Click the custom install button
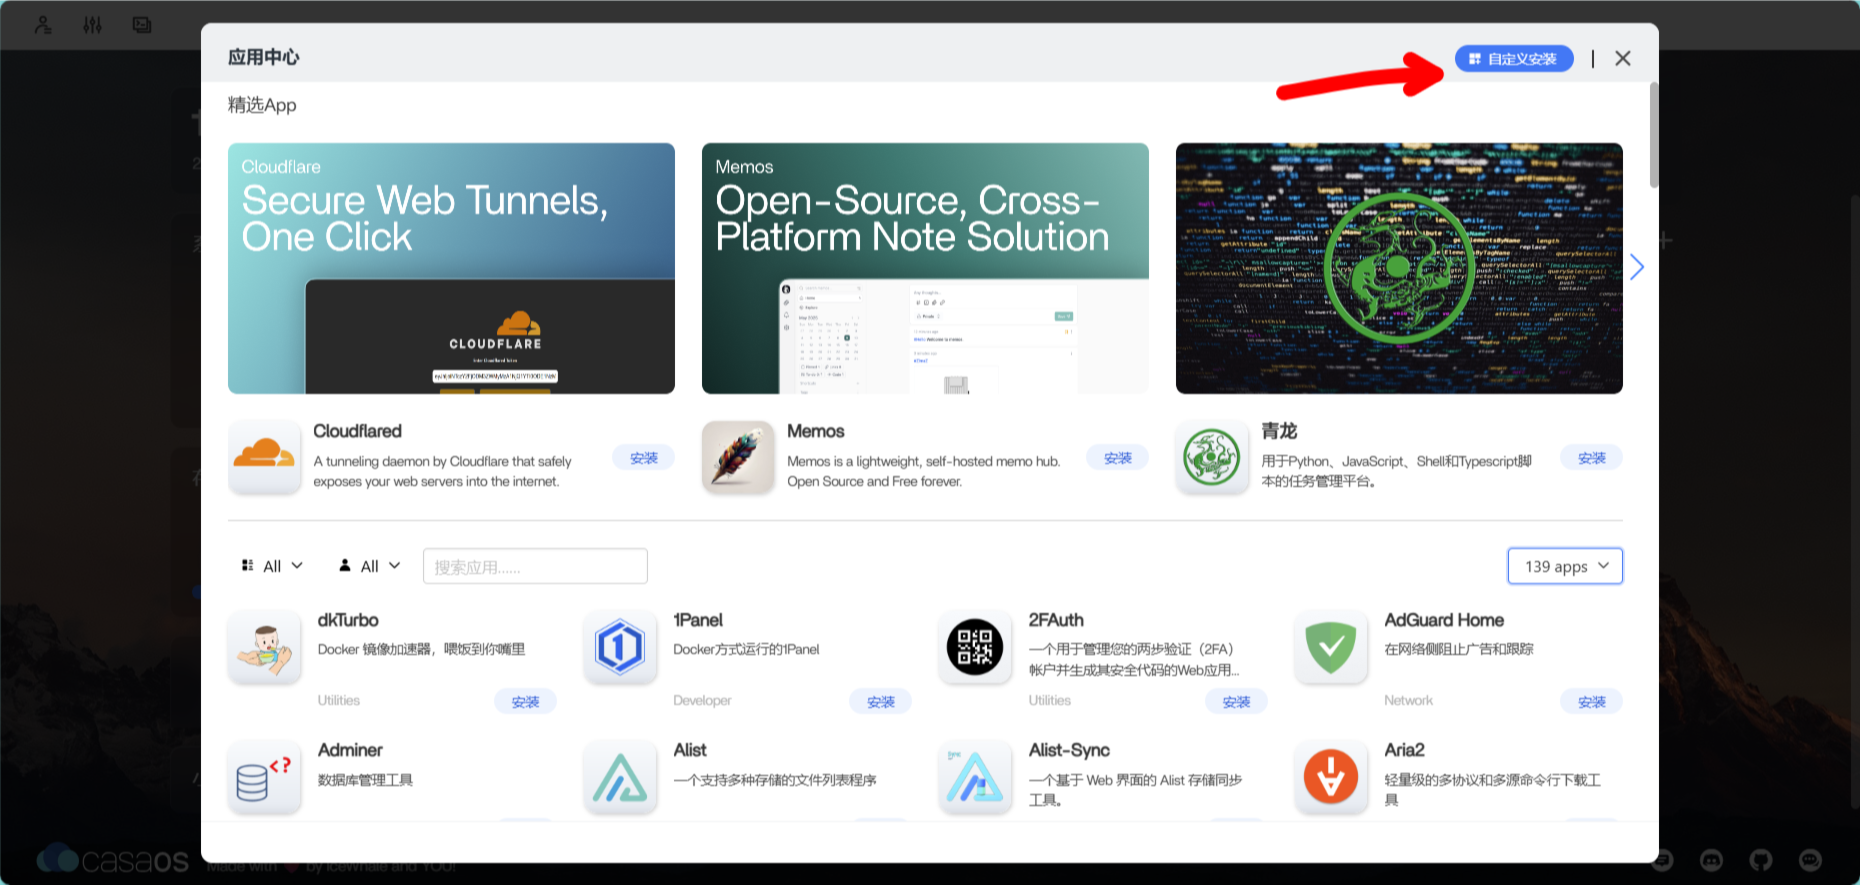1860x885 pixels. [x=1513, y=59]
